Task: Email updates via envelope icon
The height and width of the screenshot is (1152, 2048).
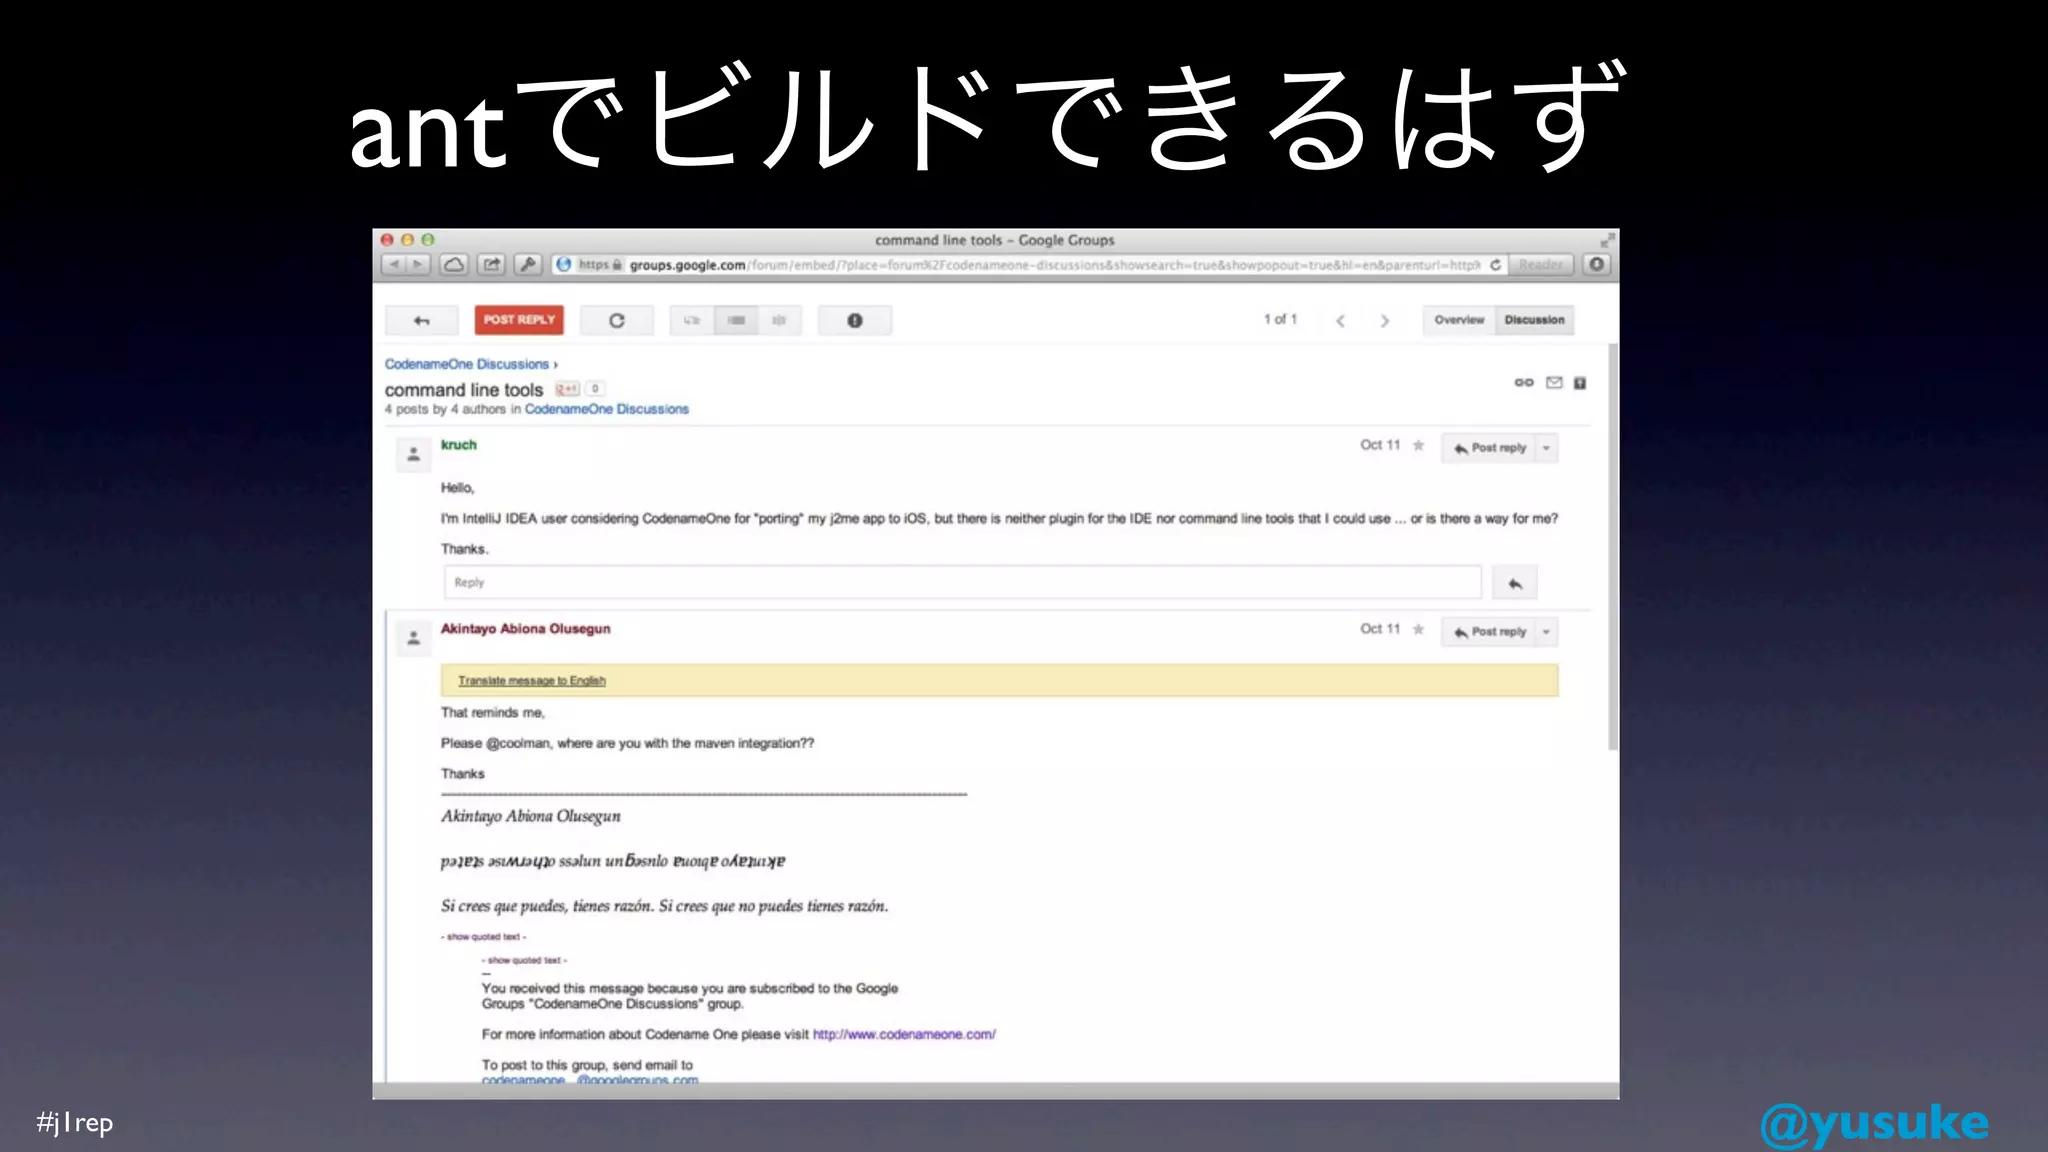Action: 1554,383
